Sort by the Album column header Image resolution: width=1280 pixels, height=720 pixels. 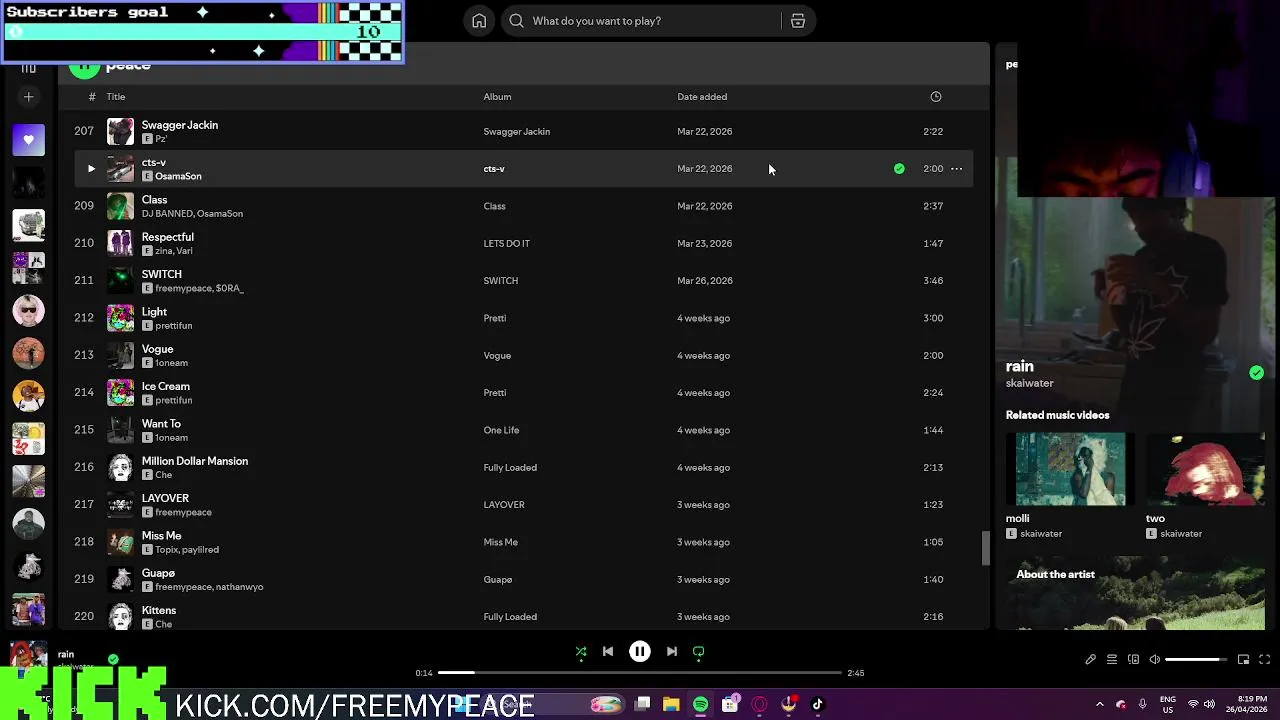pyautogui.click(x=497, y=97)
